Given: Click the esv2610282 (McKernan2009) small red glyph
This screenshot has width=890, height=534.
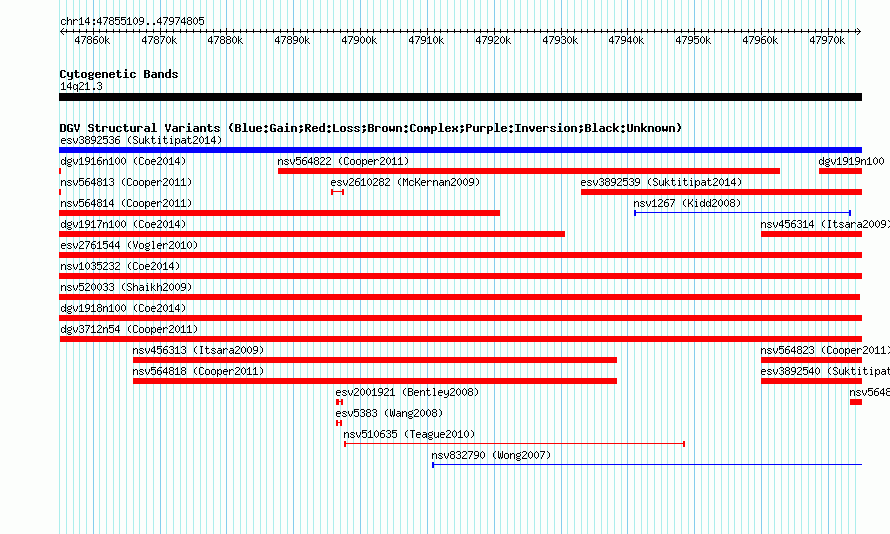Looking at the screenshot, I should tap(337, 192).
